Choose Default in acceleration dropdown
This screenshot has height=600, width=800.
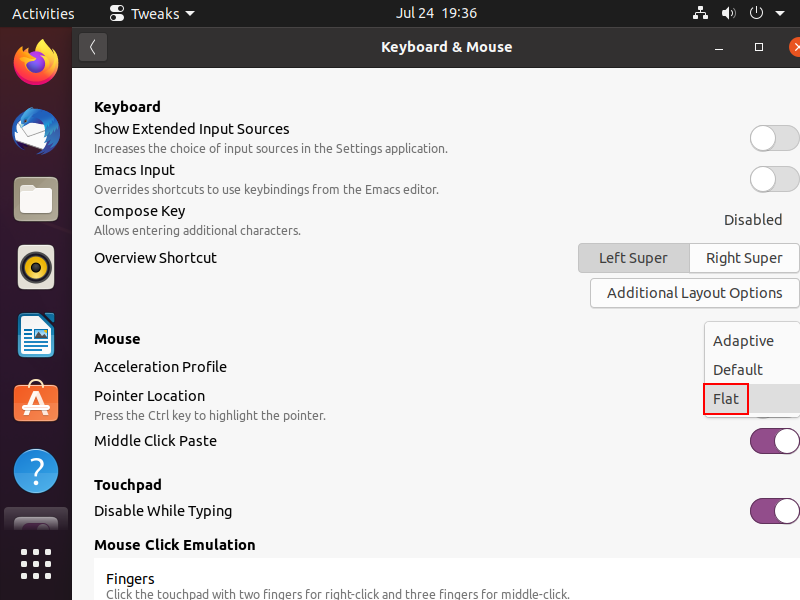click(x=738, y=370)
